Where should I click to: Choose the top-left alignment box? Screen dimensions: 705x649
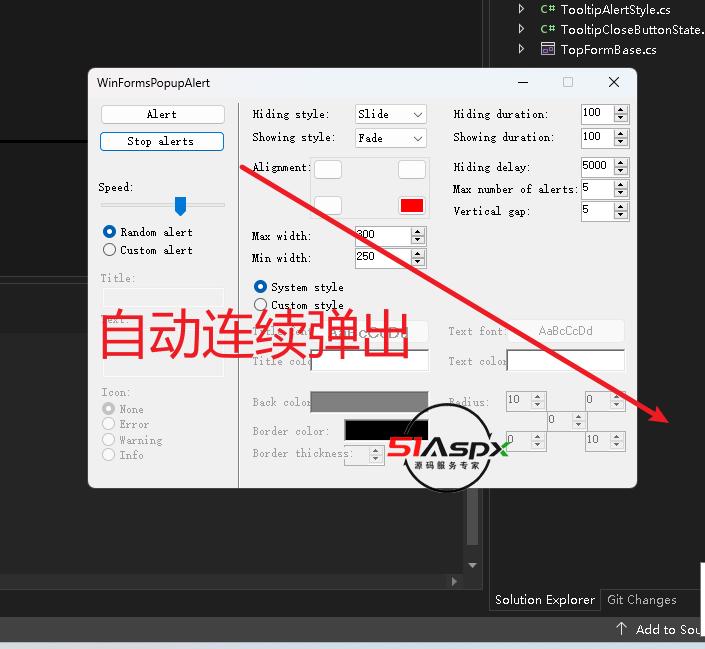[x=328, y=170]
